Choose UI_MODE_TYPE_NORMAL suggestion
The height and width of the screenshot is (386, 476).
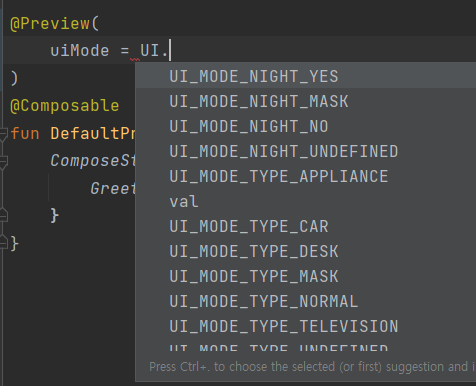click(x=306, y=301)
